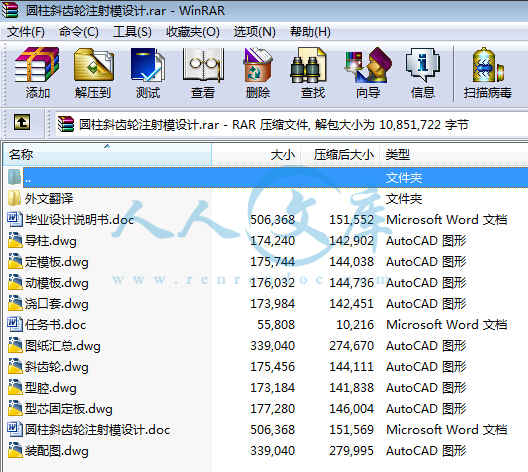The image size is (528, 472).
Task: Open the 命令(C) menu
Action: pyautogui.click(x=79, y=32)
